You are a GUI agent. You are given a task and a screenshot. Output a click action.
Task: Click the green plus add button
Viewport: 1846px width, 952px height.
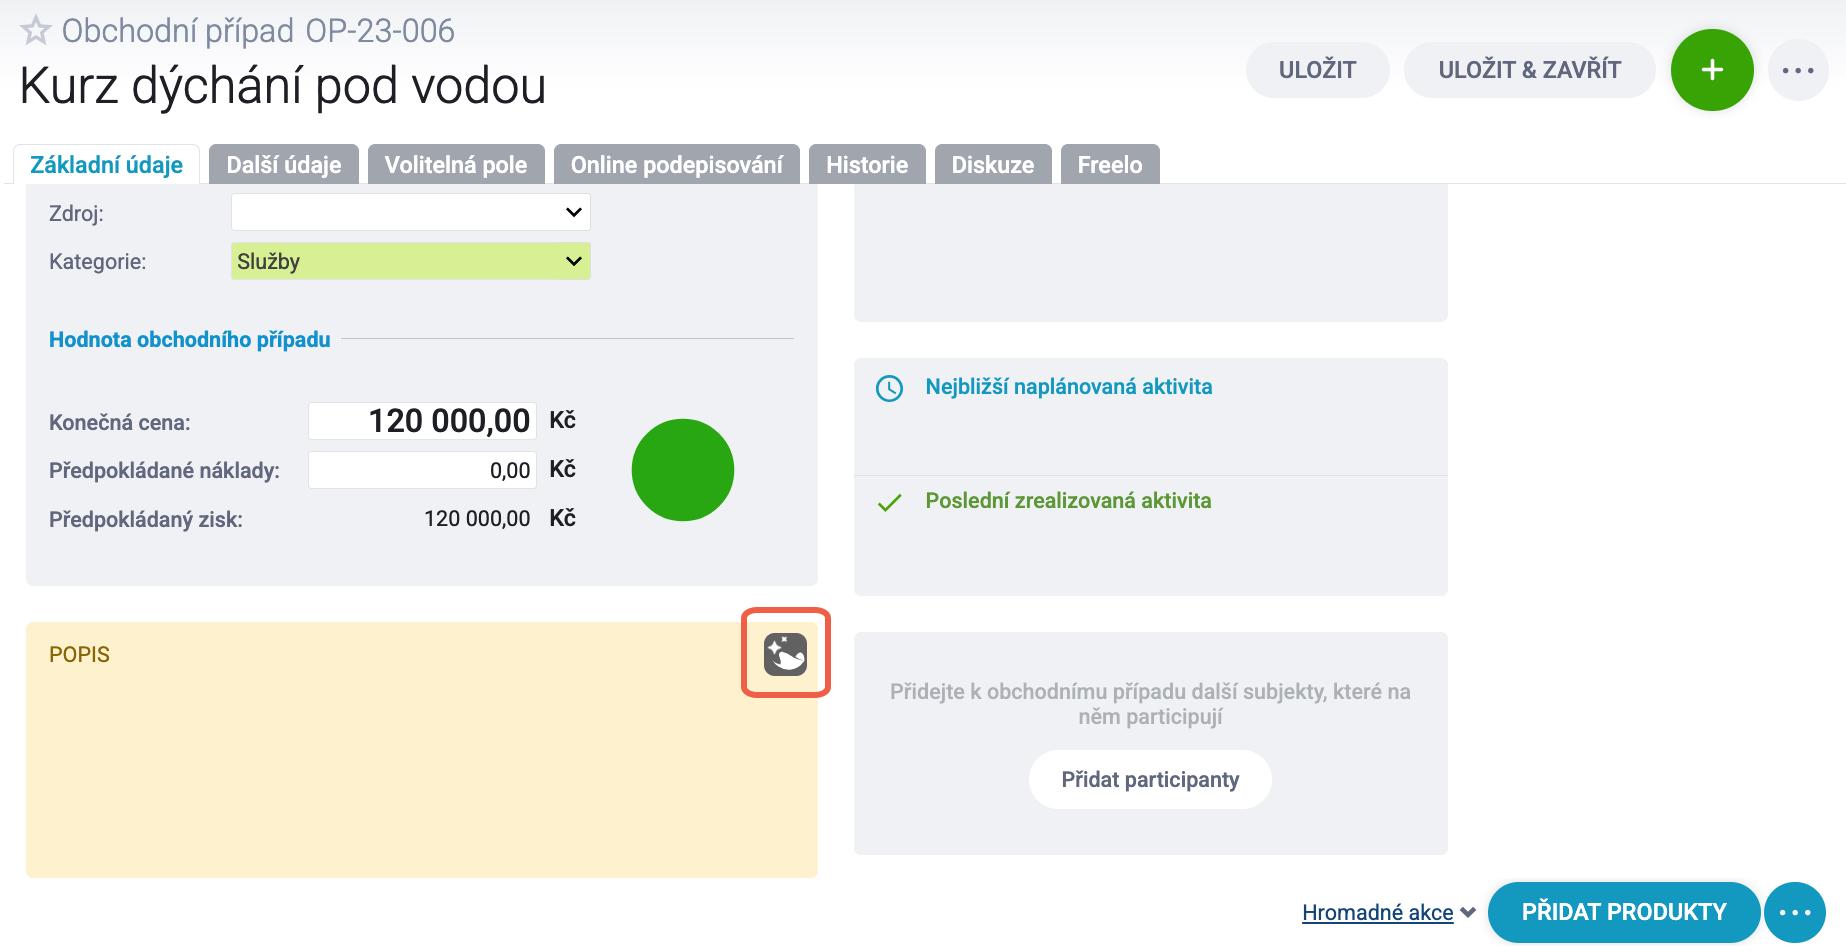(1712, 70)
